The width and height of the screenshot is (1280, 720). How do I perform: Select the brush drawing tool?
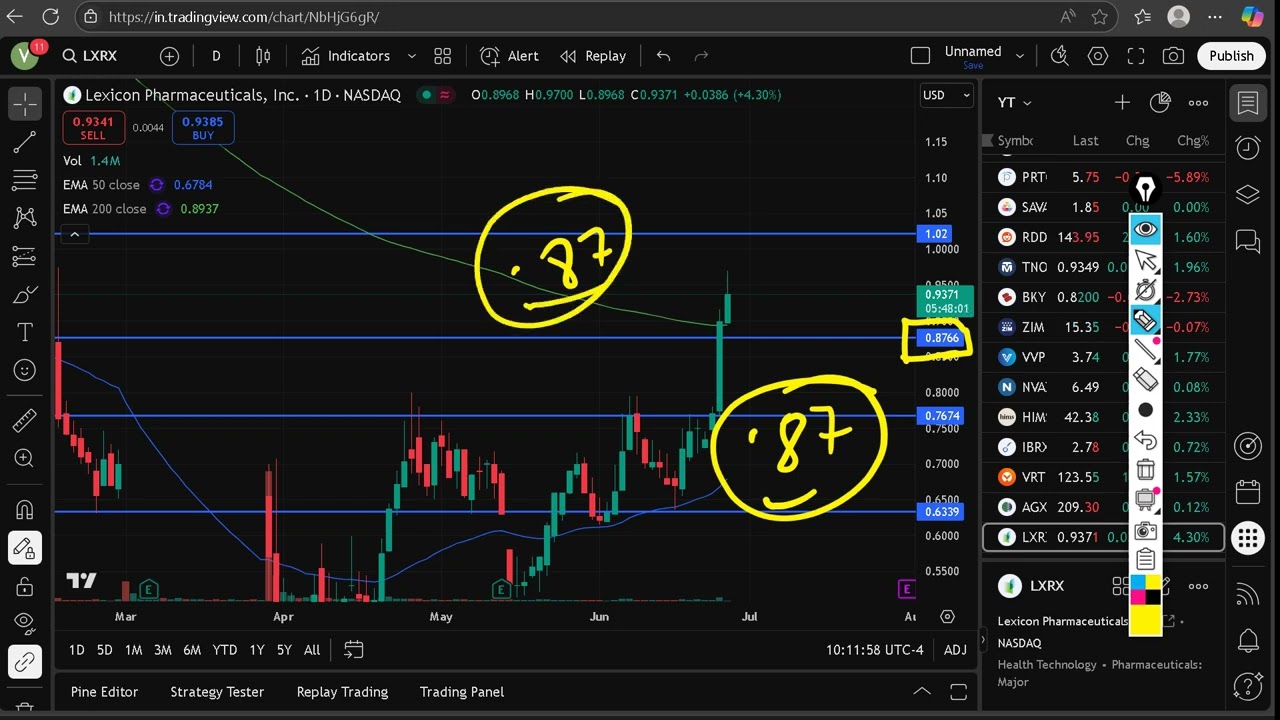coord(25,295)
